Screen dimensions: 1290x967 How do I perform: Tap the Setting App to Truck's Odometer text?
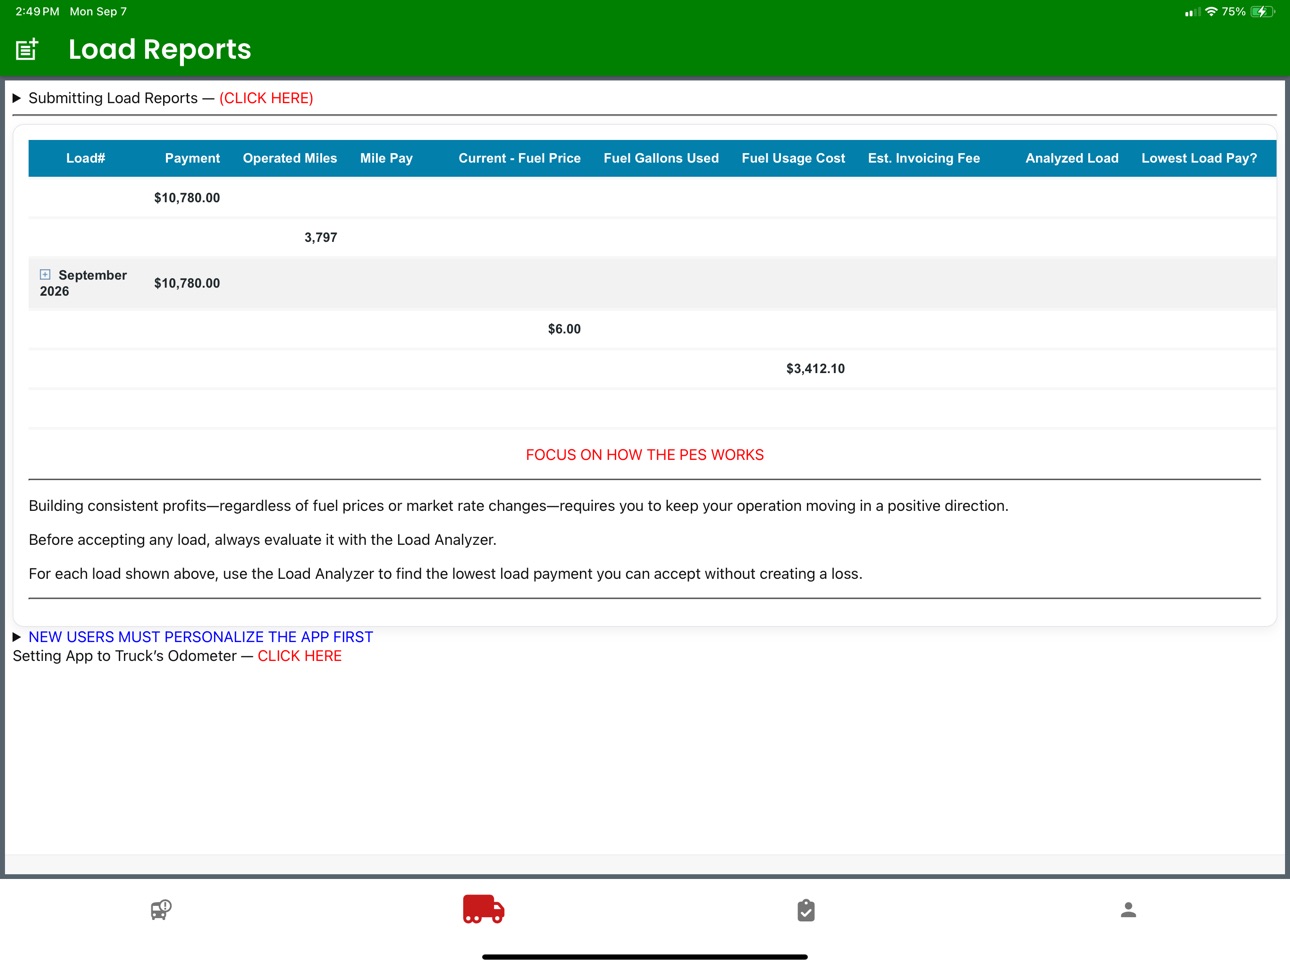125,656
